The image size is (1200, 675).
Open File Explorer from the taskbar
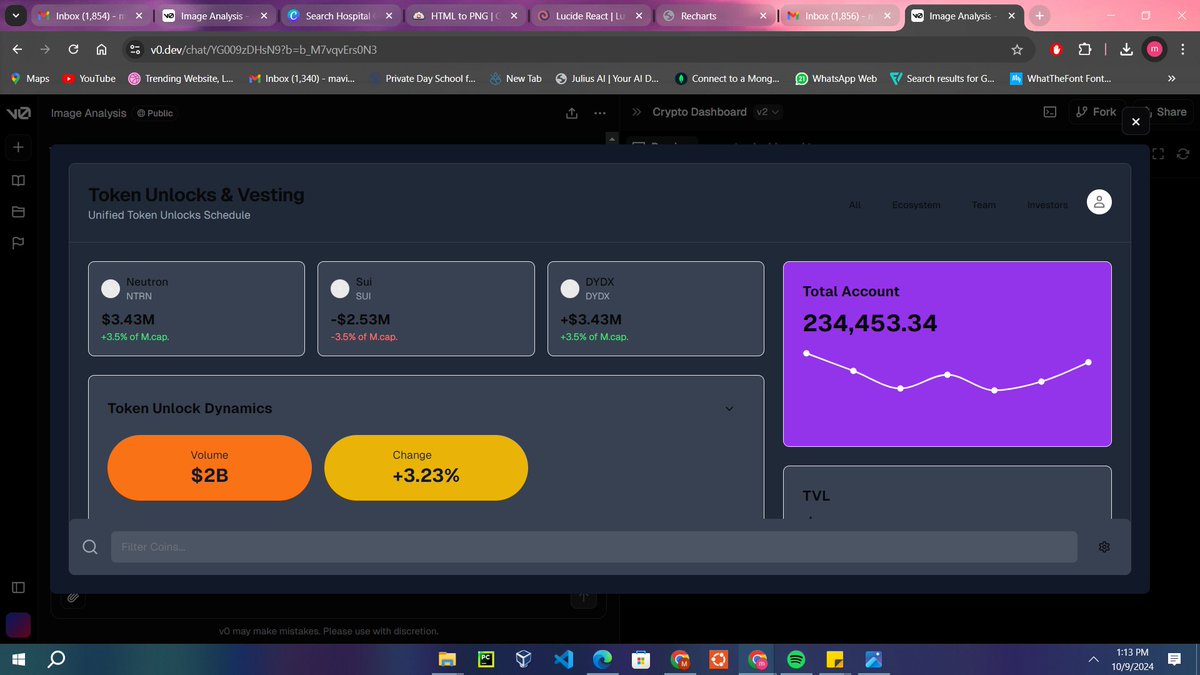point(445,659)
